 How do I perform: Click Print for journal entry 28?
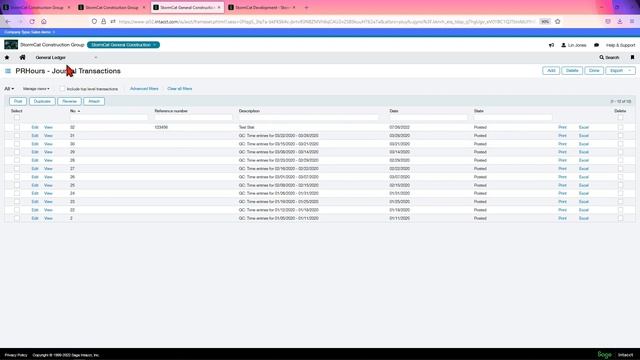click(x=562, y=160)
